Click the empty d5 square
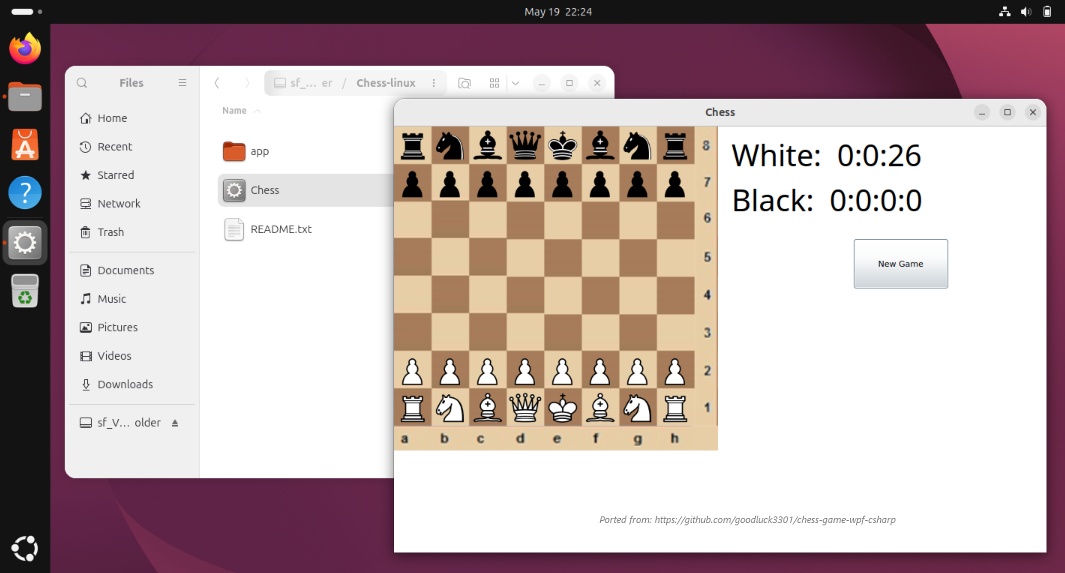1065x573 pixels. coord(525,257)
